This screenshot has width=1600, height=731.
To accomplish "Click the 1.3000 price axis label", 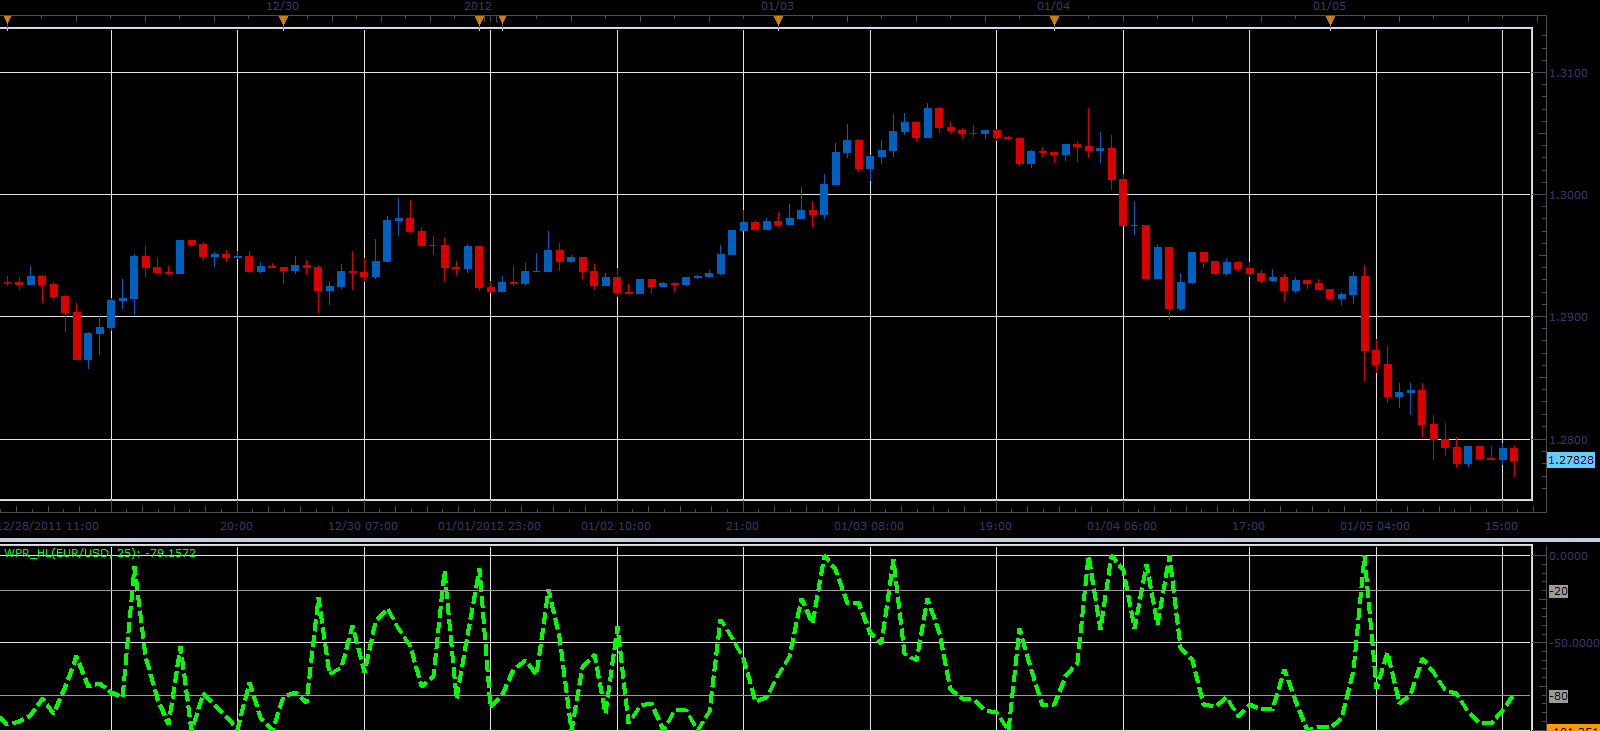I will [x=1568, y=195].
